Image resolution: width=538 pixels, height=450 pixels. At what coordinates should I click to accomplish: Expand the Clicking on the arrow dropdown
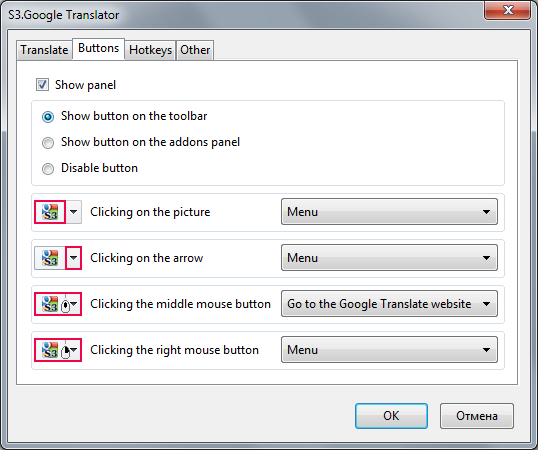tap(389, 258)
